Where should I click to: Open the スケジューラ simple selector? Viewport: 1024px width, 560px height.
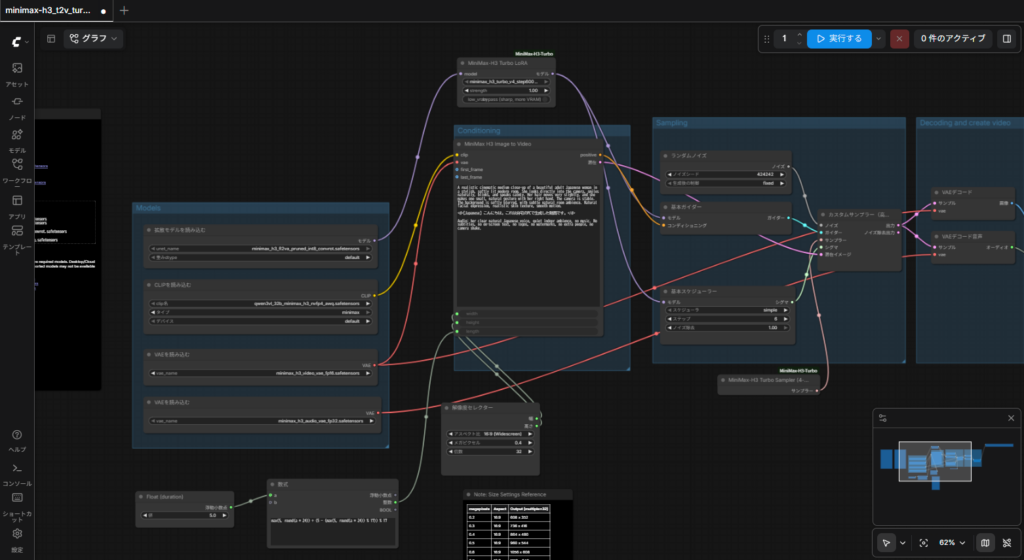click(727, 310)
